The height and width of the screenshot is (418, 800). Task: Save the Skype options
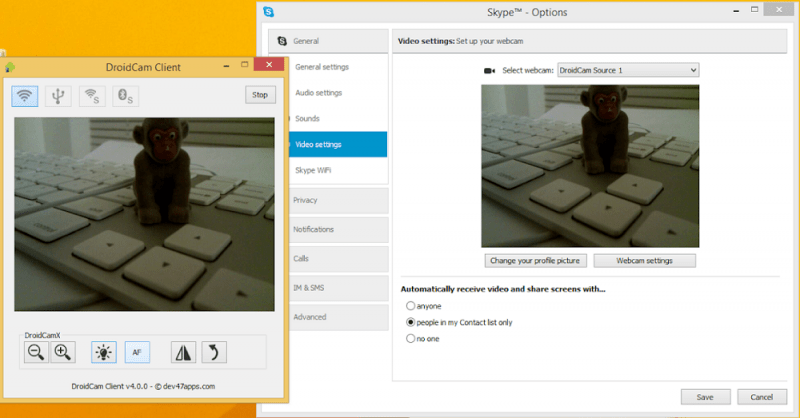(x=705, y=397)
